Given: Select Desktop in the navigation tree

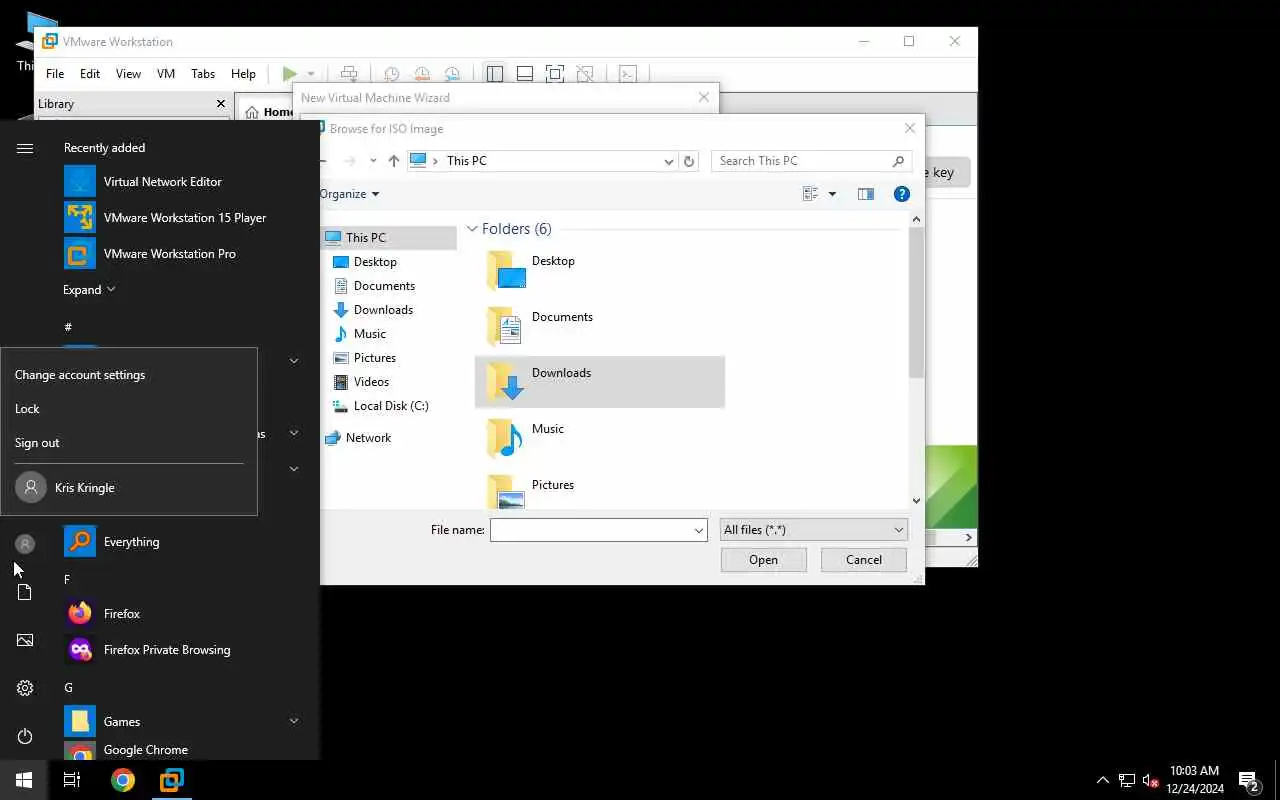Looking at the screenshot, I should 375,262.
